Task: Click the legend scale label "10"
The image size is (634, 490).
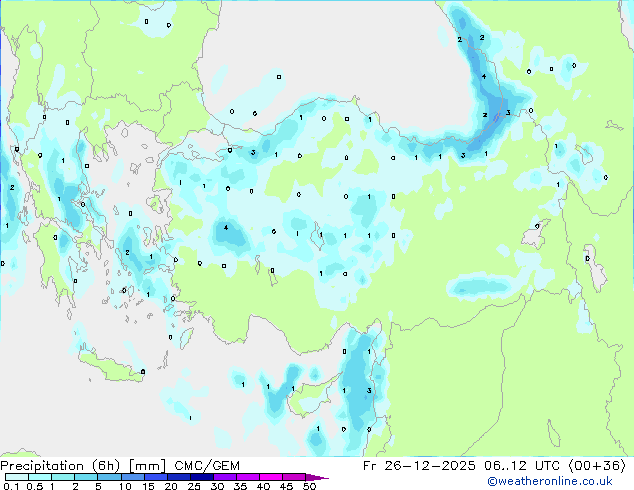Action: coord(125,486)
